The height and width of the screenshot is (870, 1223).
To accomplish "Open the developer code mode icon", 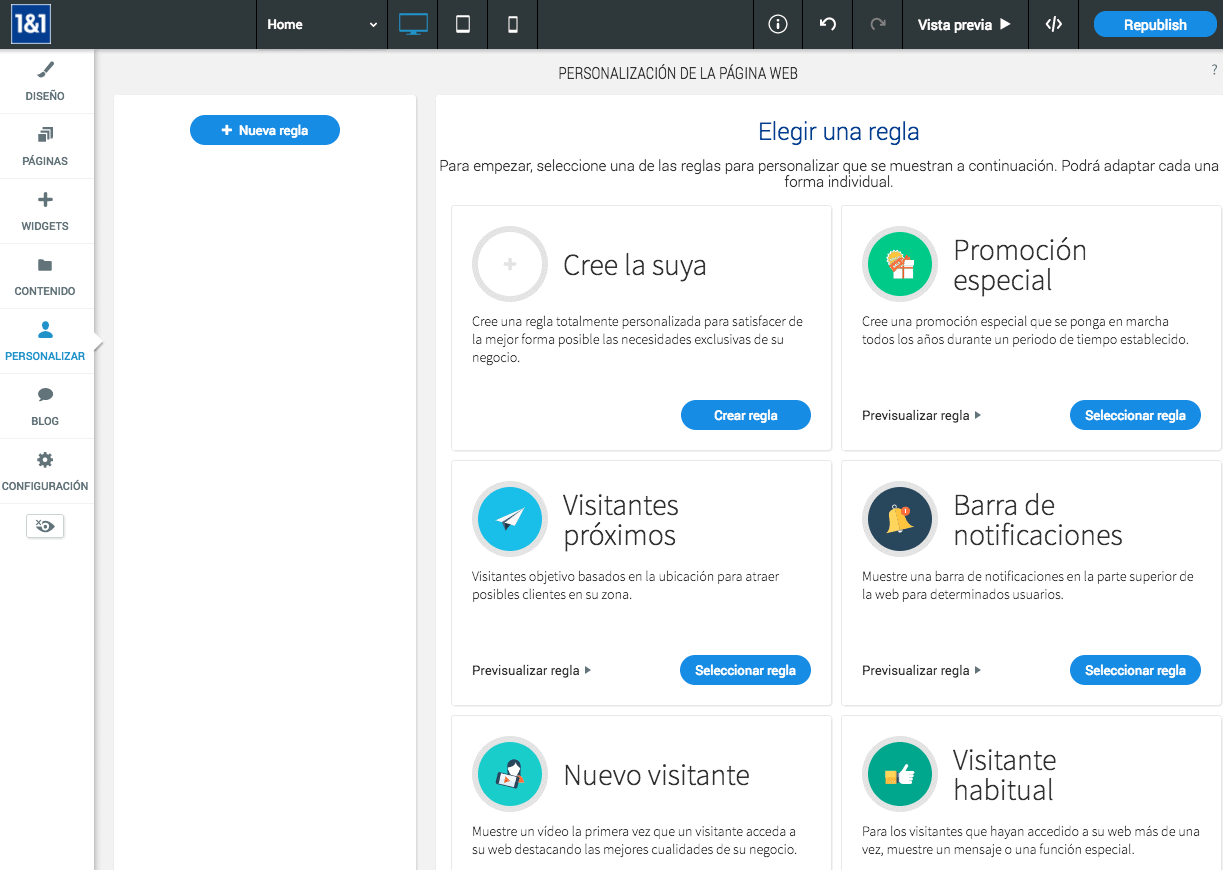I will point(1054,24).
